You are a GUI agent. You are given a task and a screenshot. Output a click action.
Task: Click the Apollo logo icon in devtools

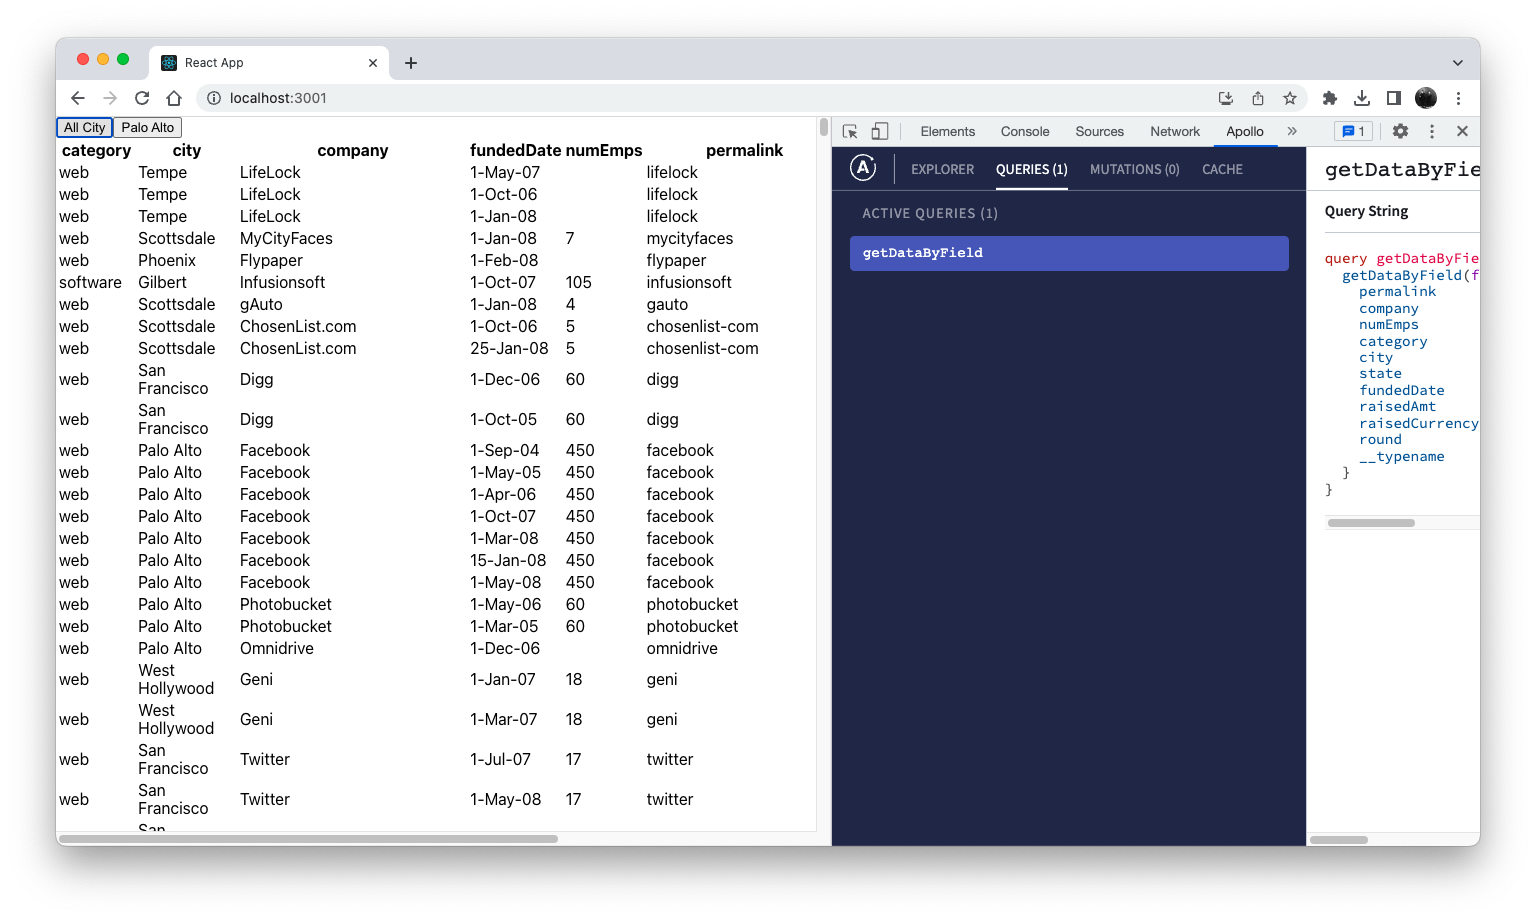pyautogui.click(x=863, y=168)
